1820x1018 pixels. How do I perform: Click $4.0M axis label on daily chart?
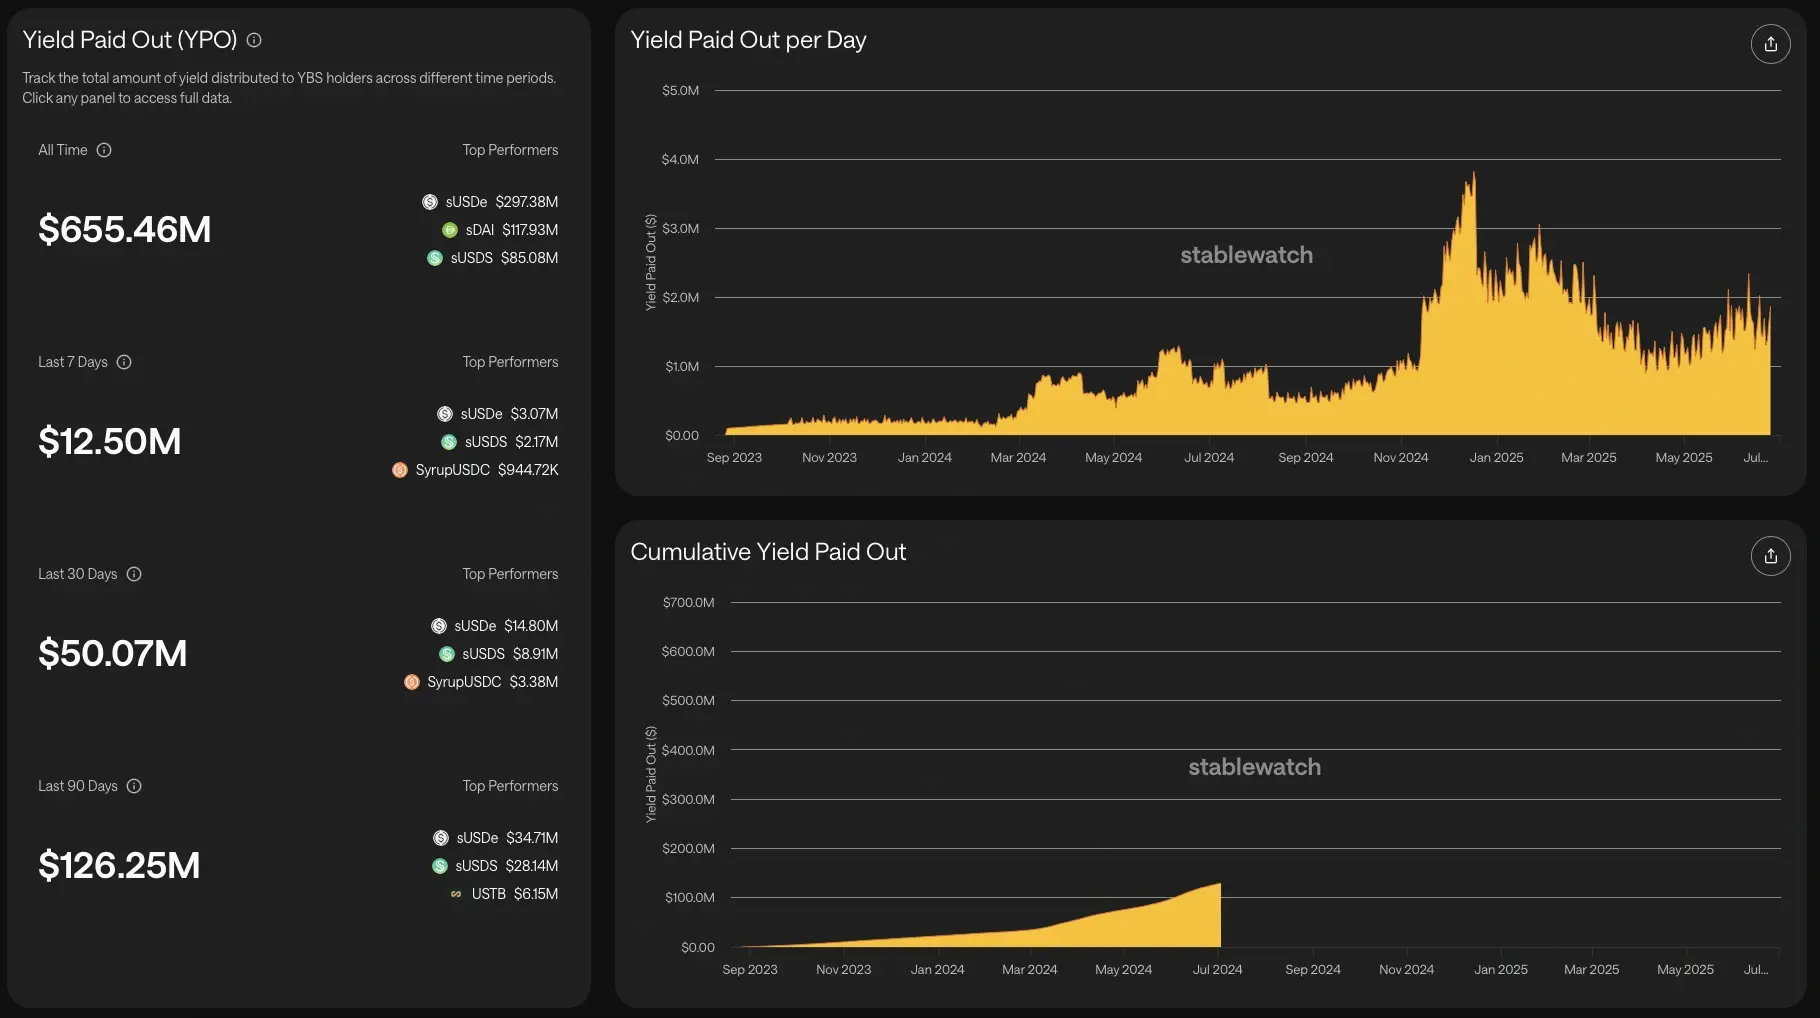[x=680, y=160]
